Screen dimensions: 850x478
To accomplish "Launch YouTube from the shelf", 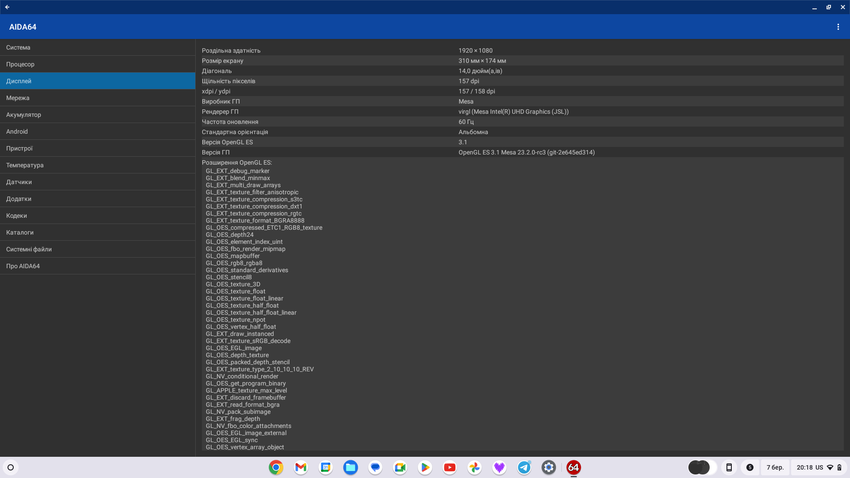I will pos(450,467).
